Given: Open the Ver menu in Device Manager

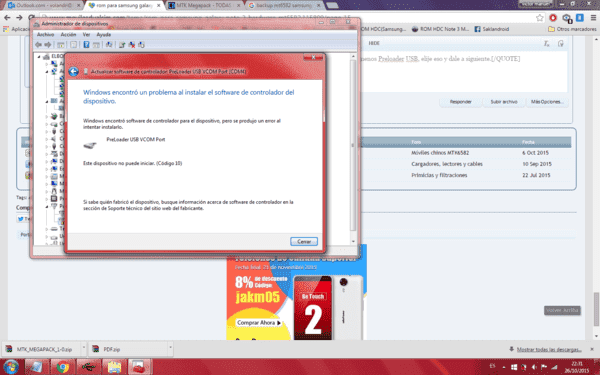Looking at the screenshot, I should tap(86, 34).
